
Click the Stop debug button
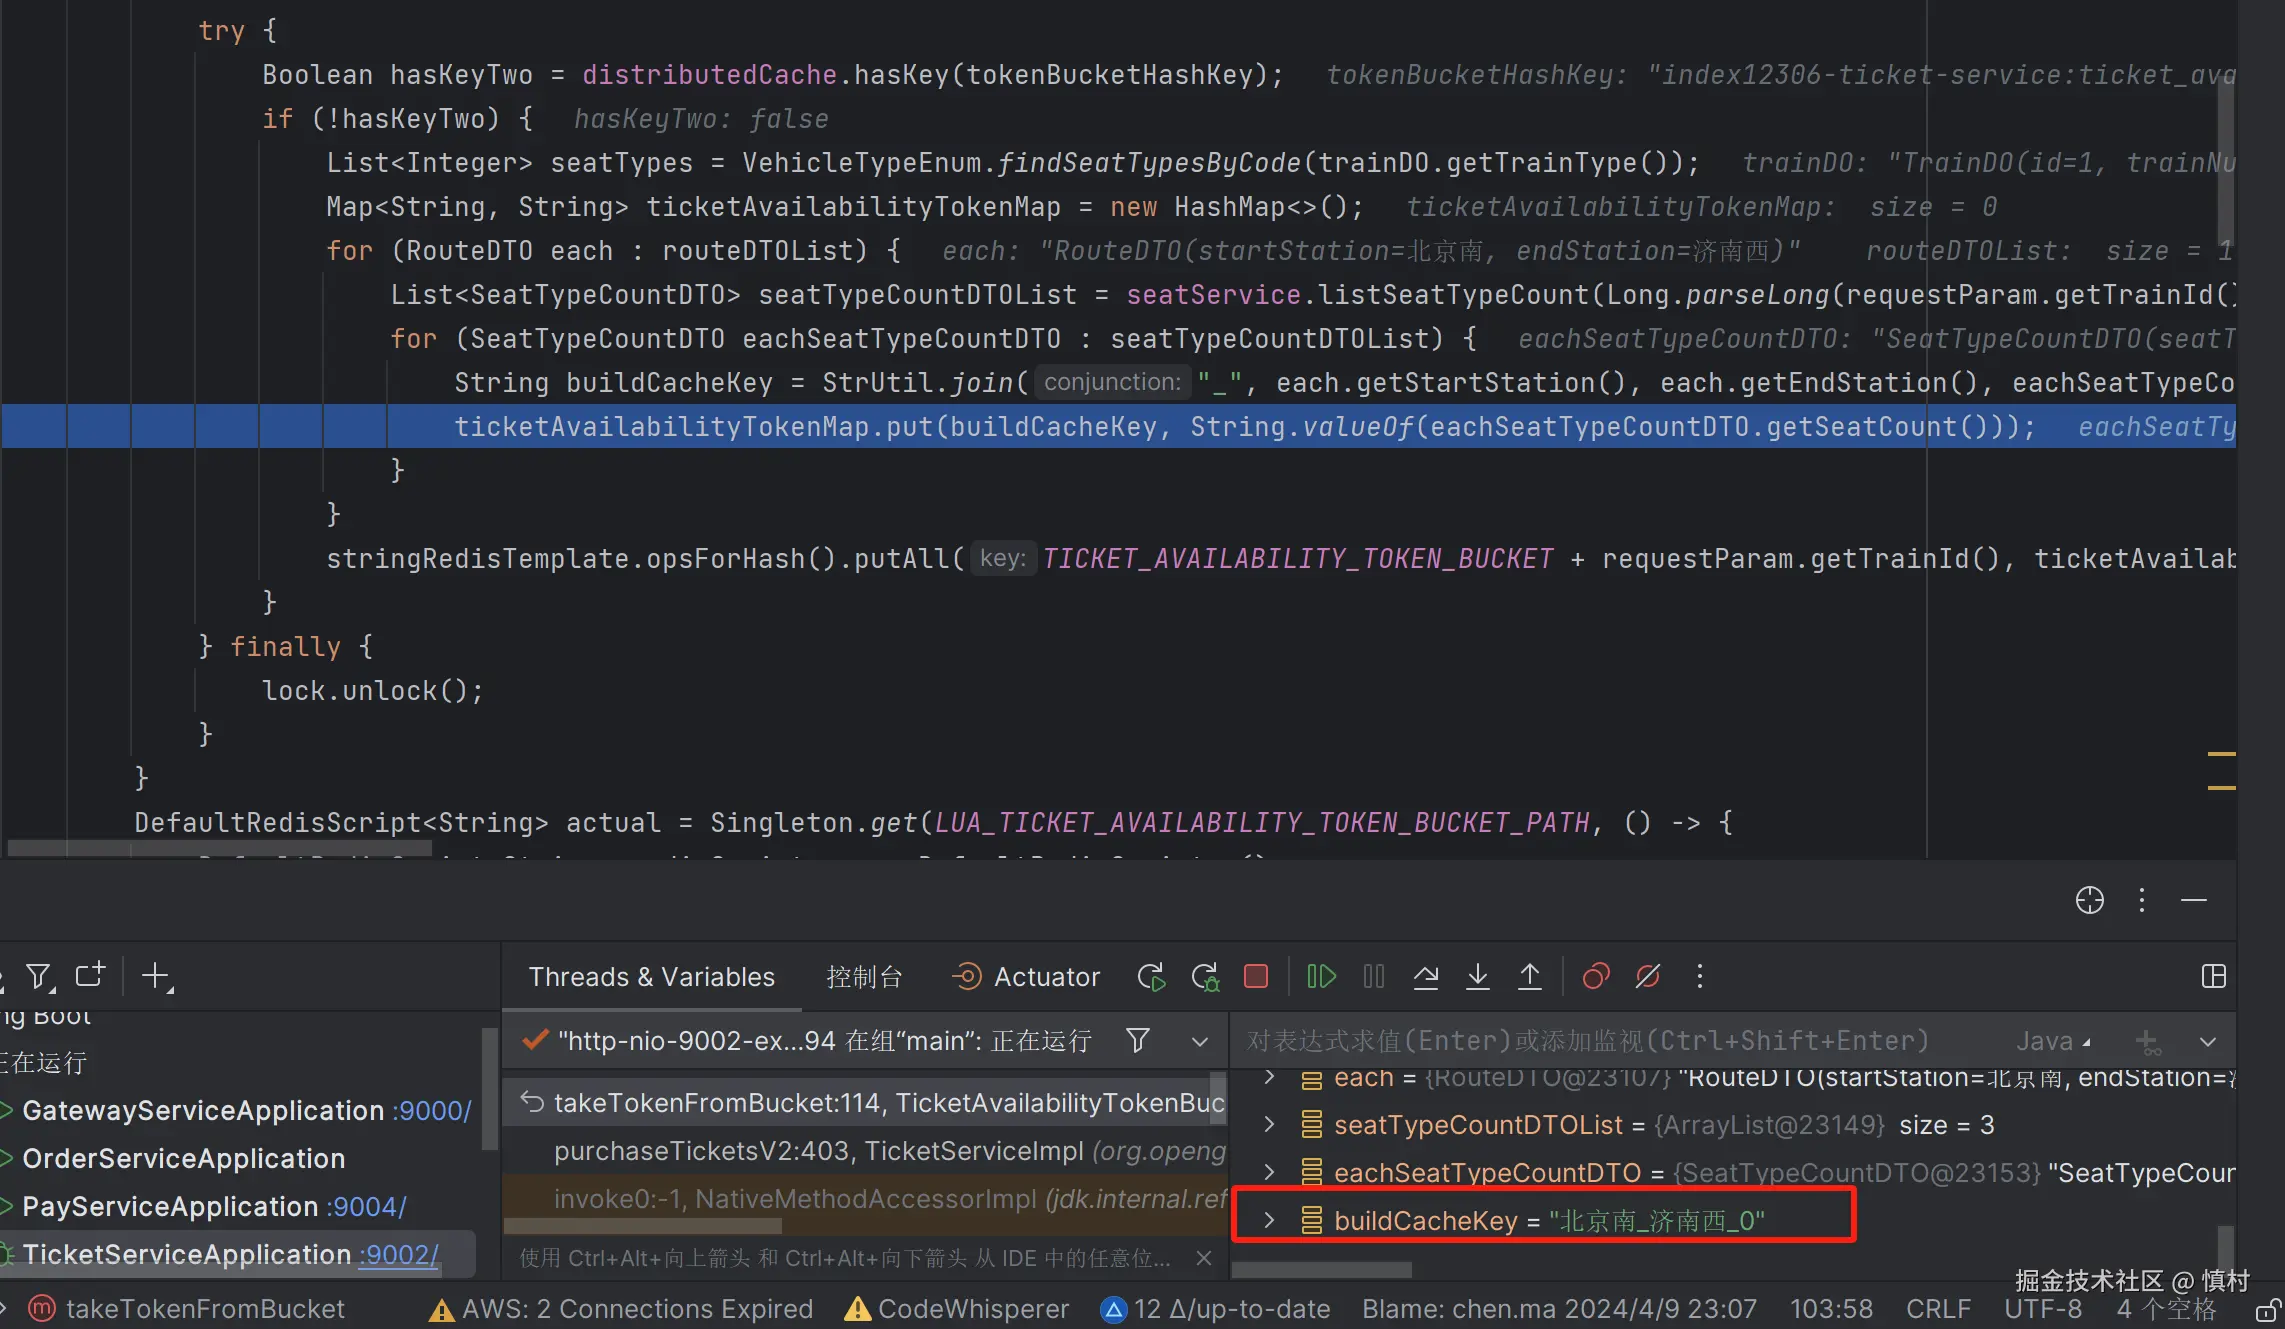click(x=1256, y=976)
